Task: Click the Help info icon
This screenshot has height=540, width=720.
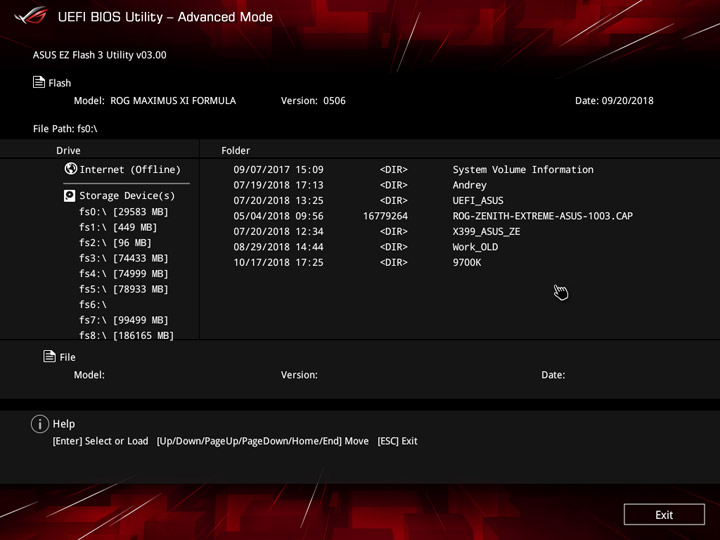Action: [x=40, y=424]
